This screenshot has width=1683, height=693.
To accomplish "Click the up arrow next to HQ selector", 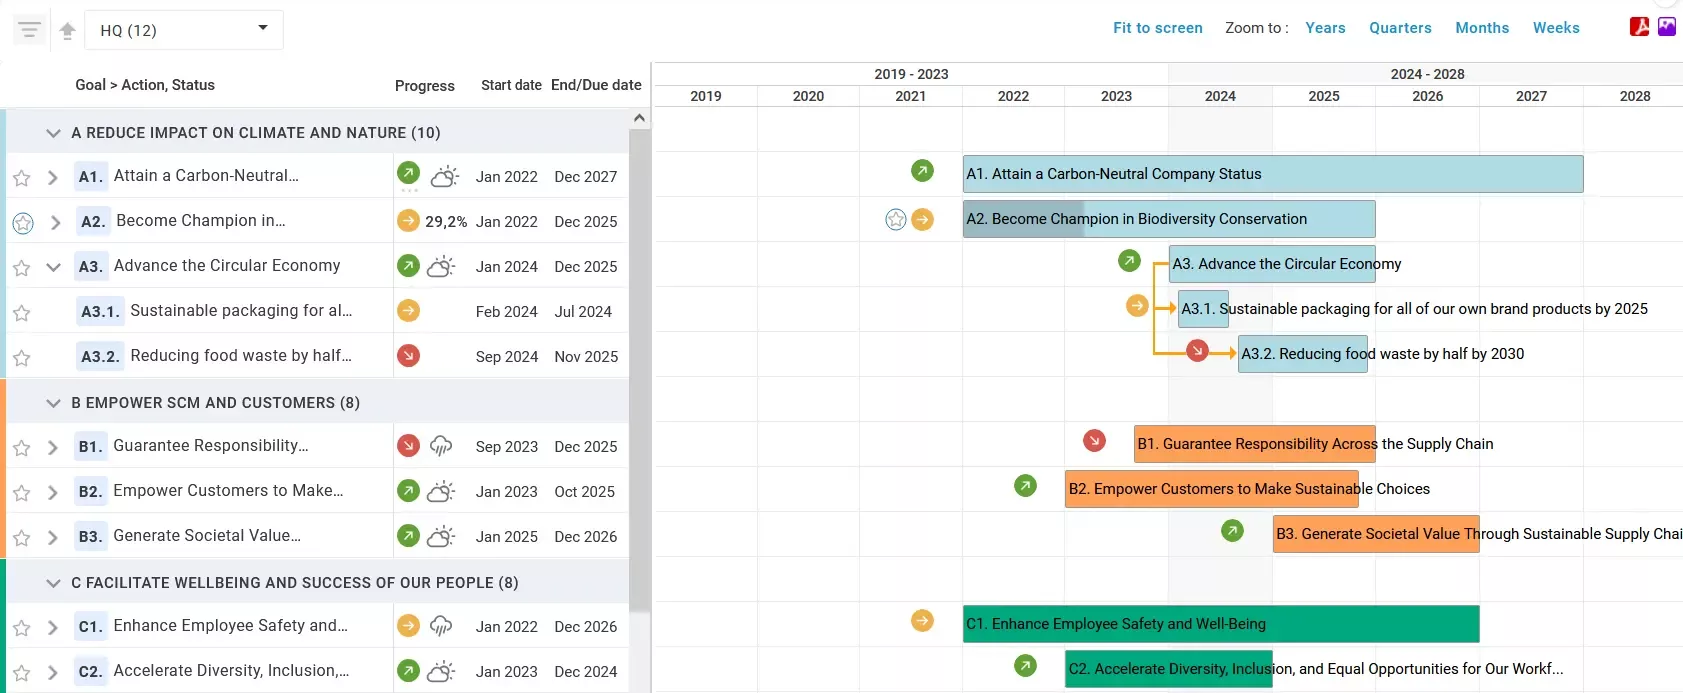I will coord(67,31).
